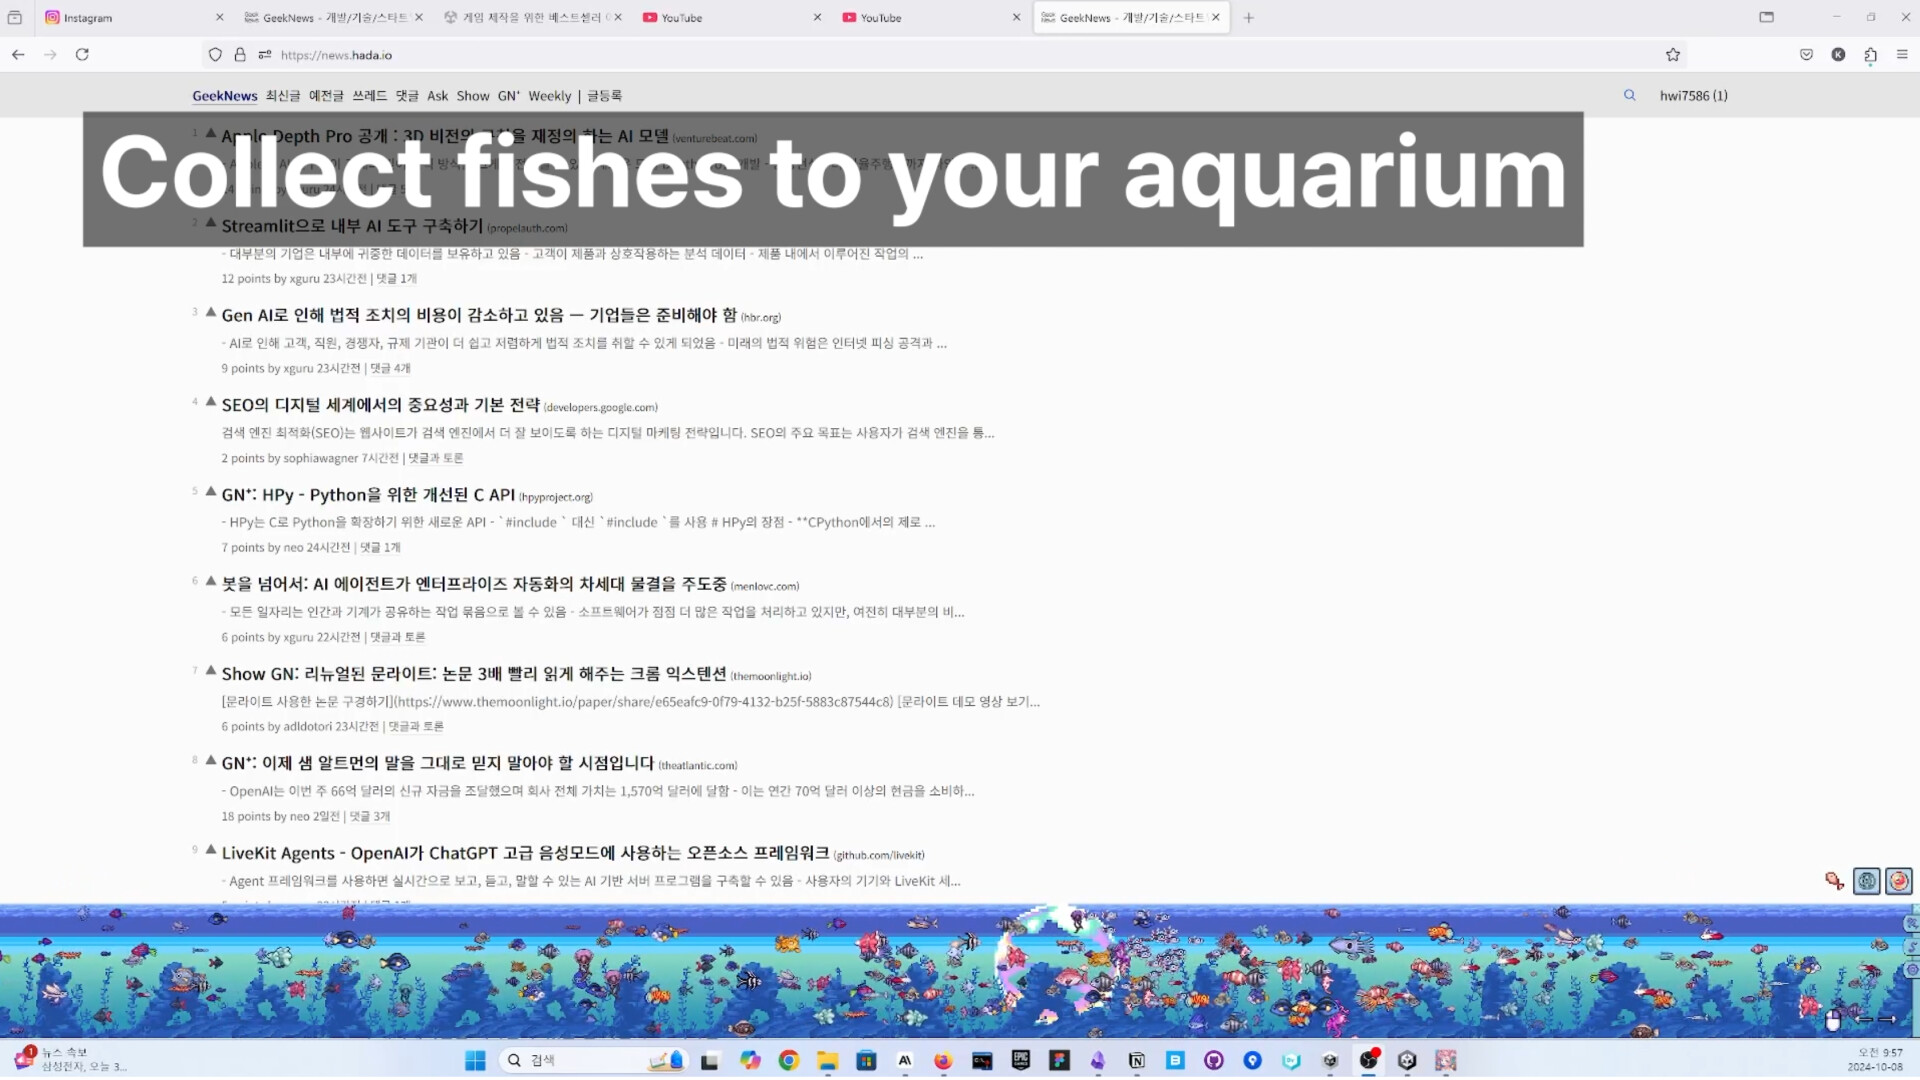Screen dimensions: 1920x1080
Task: Open the 글등록 submission link
Action: click(606, 95)
